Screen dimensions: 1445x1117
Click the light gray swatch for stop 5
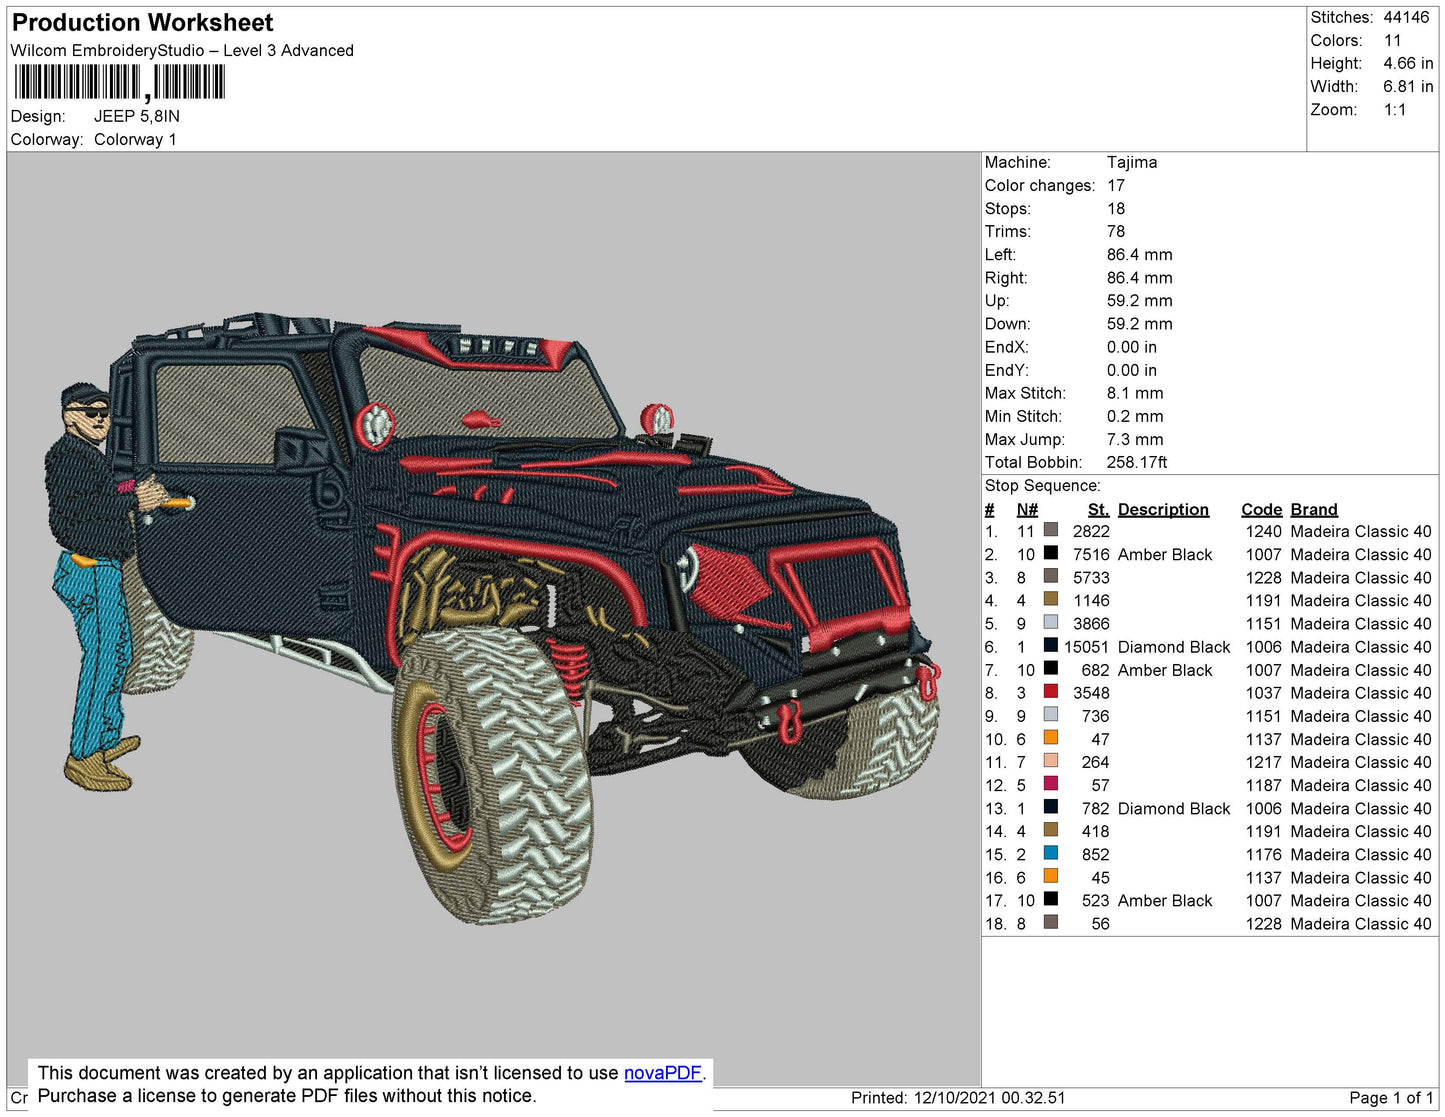[x=1051, y=622]
